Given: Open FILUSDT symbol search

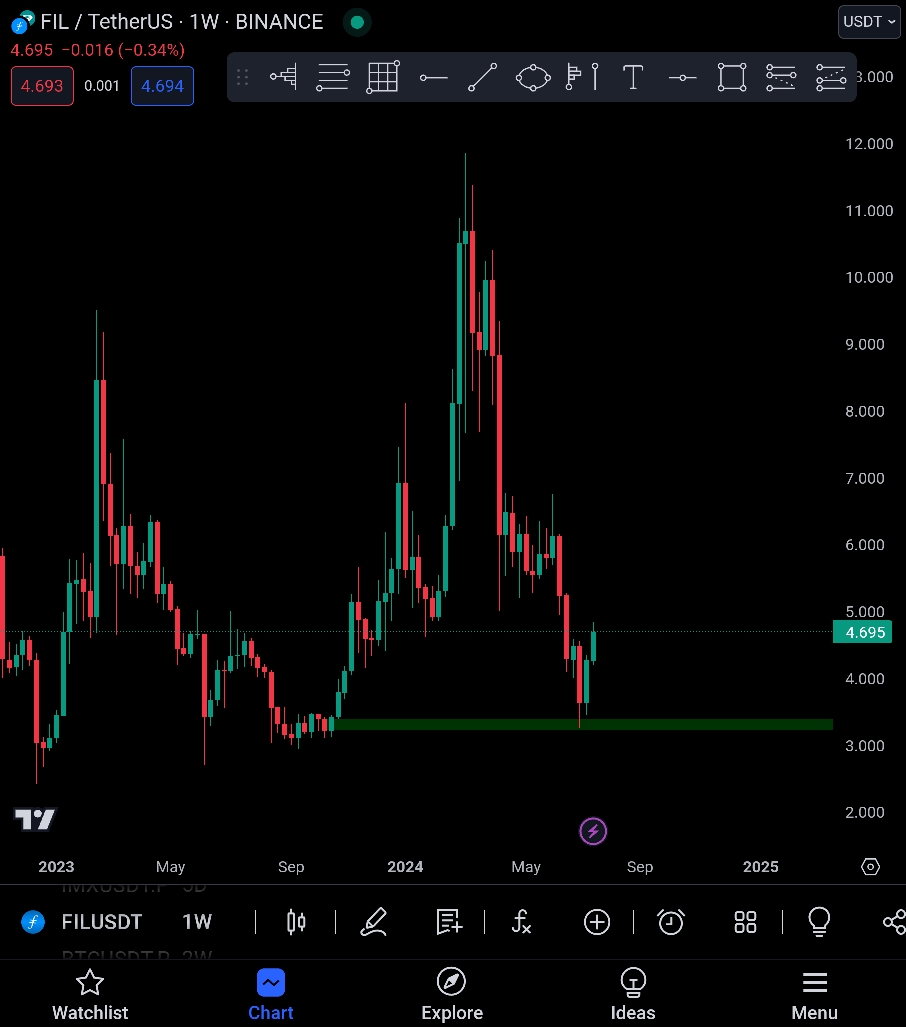Looking at the screenshot, I should coord(102,922).
